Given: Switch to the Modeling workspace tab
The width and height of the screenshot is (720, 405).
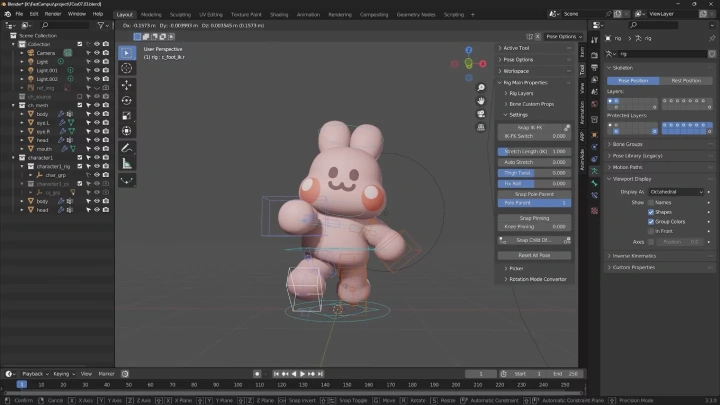Looking at the screenshot, I should [x=151, y=15].
